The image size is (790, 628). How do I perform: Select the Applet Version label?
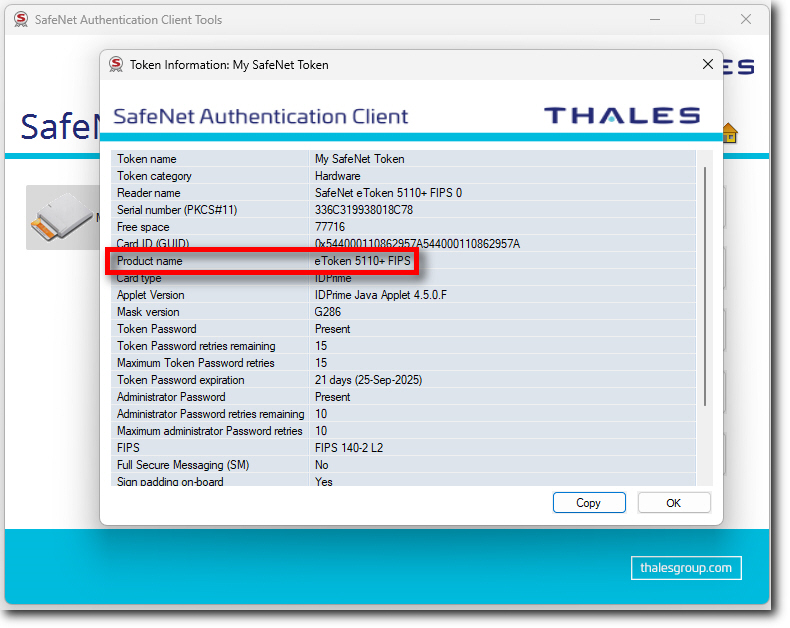(151, 295)
